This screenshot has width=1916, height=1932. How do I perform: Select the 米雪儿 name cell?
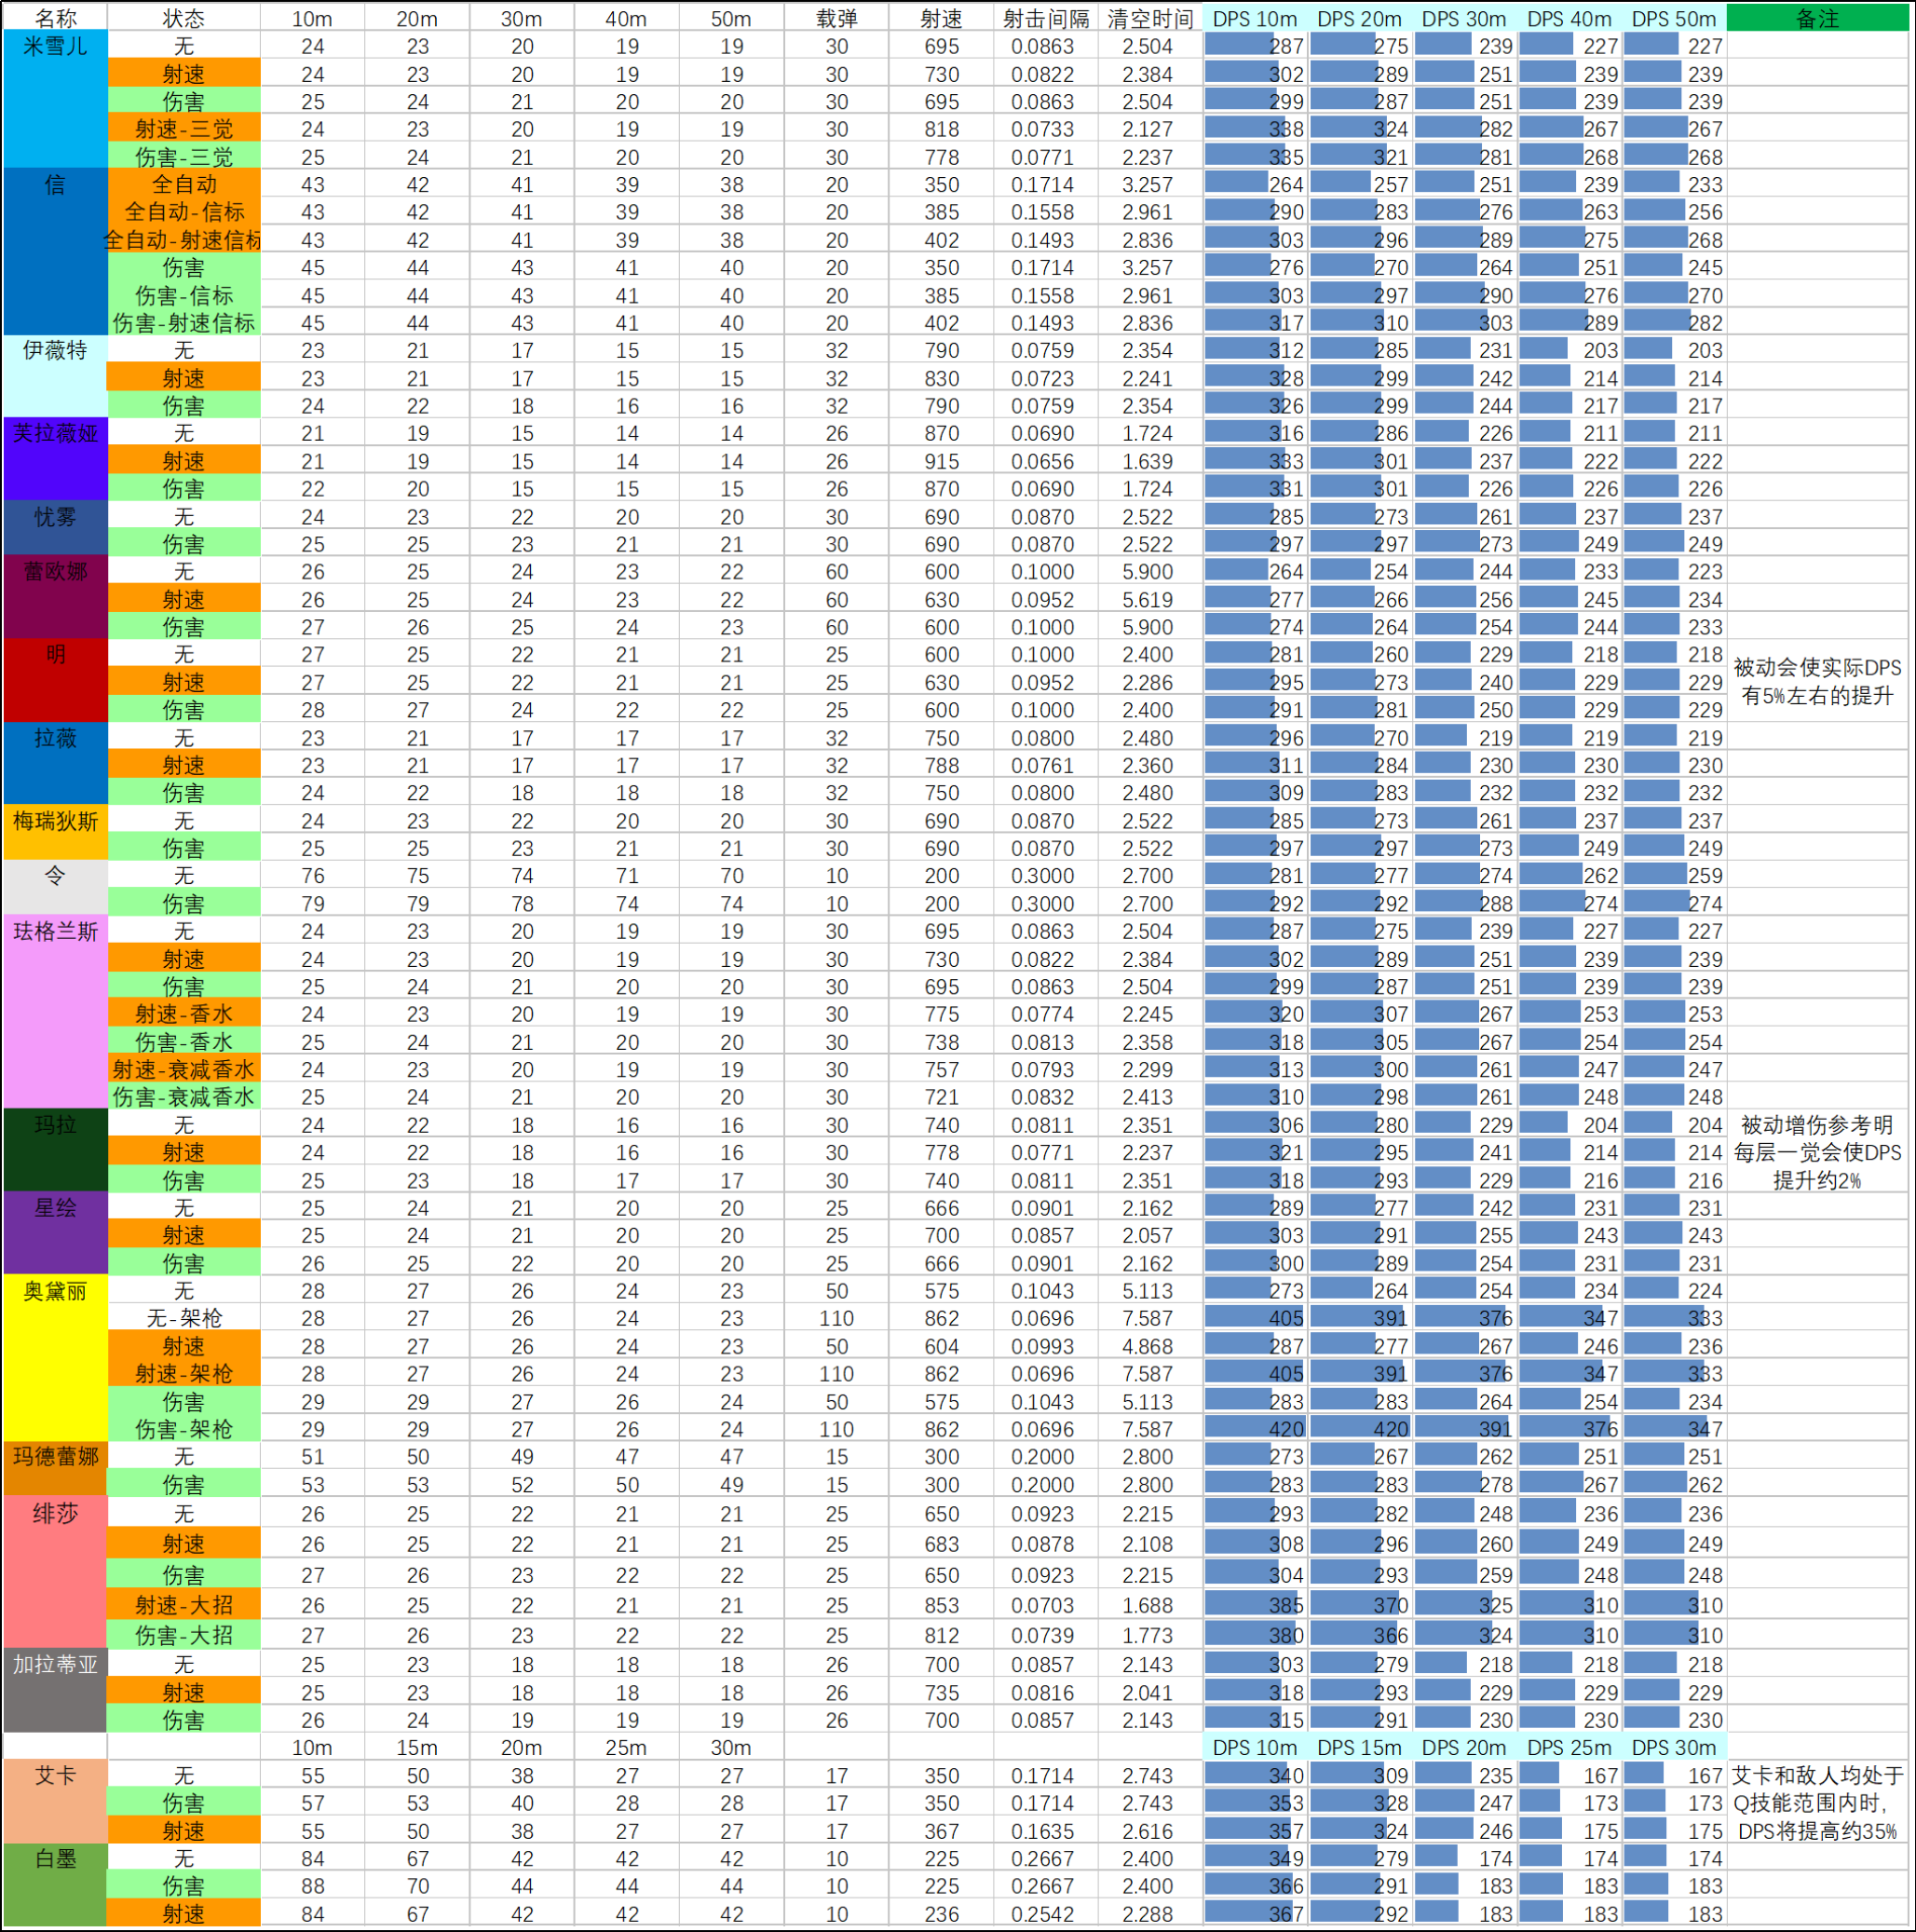(x=55, y=99)
